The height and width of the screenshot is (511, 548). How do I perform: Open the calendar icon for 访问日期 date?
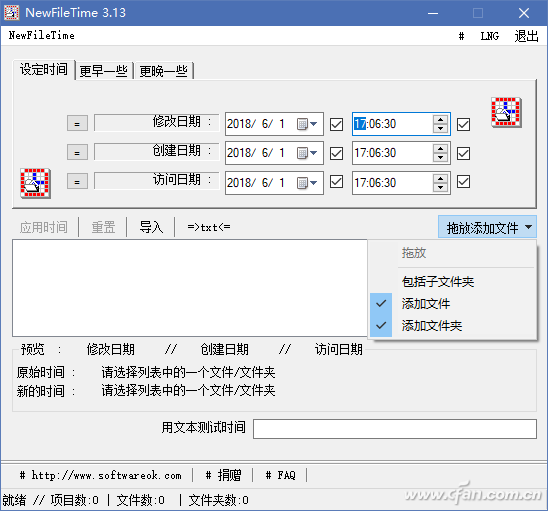click(x=302, y=182)
